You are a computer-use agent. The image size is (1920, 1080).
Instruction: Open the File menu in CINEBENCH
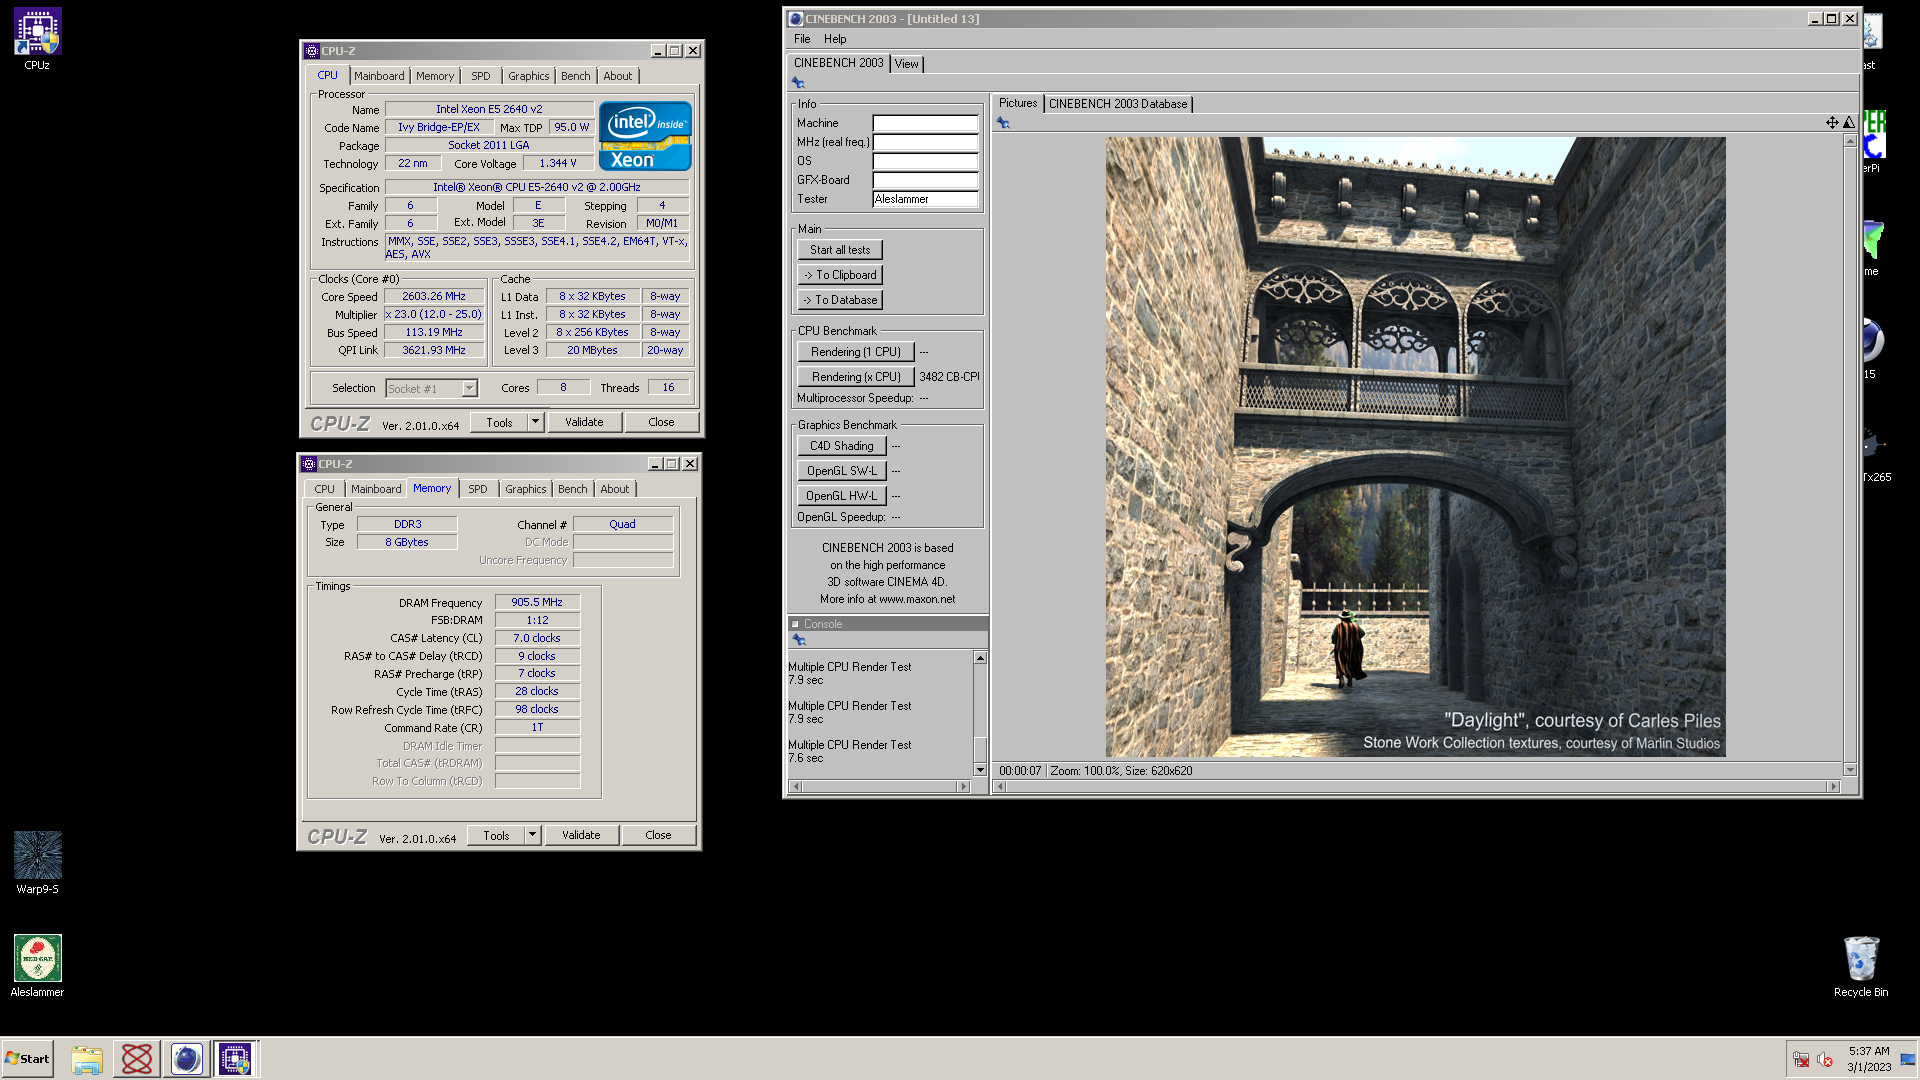tap(802, 39)
